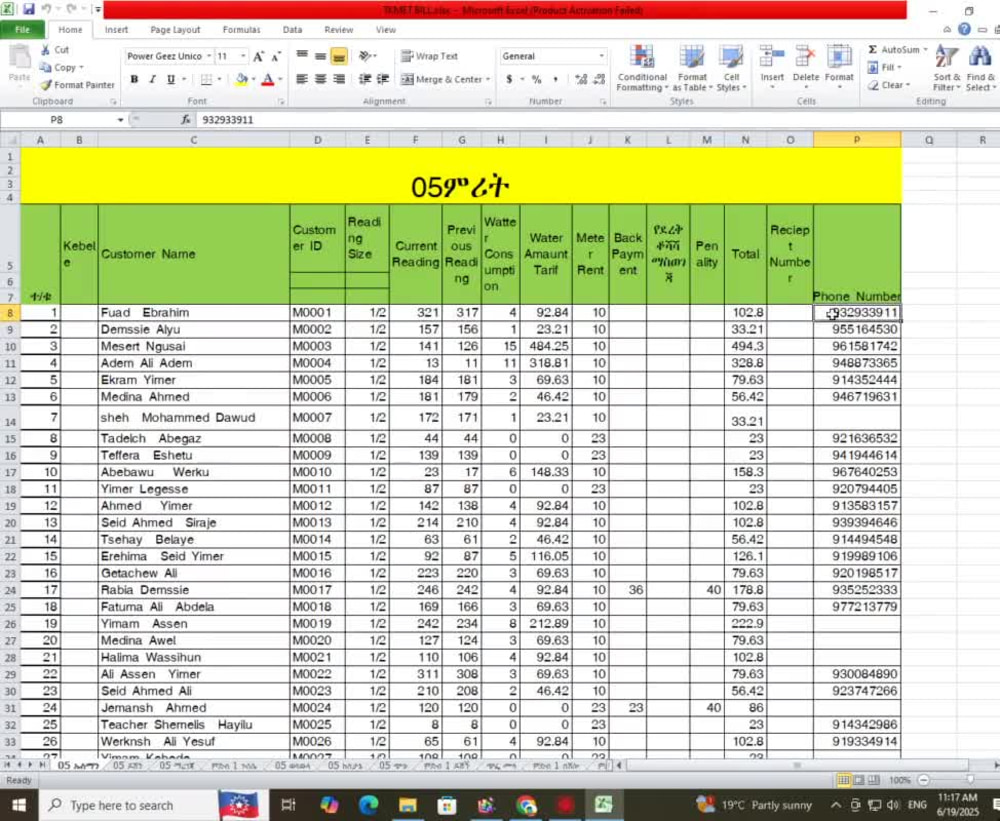Click the Windows Start button

coord(18,805)
